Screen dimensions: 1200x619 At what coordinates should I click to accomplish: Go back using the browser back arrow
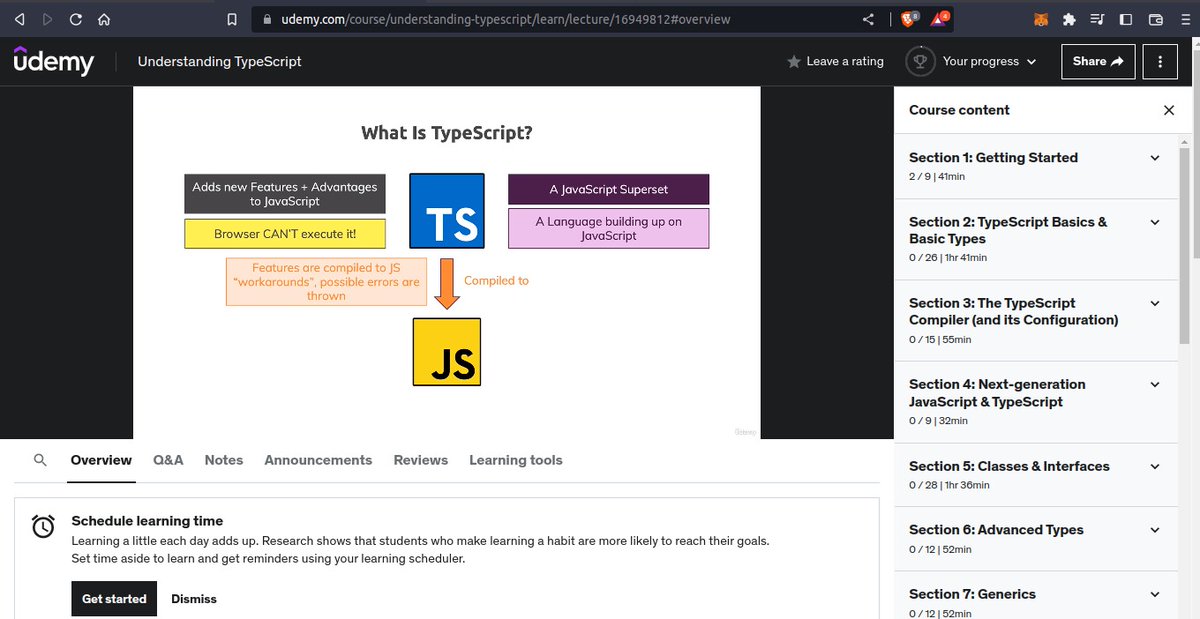click(x=19, y=19)
